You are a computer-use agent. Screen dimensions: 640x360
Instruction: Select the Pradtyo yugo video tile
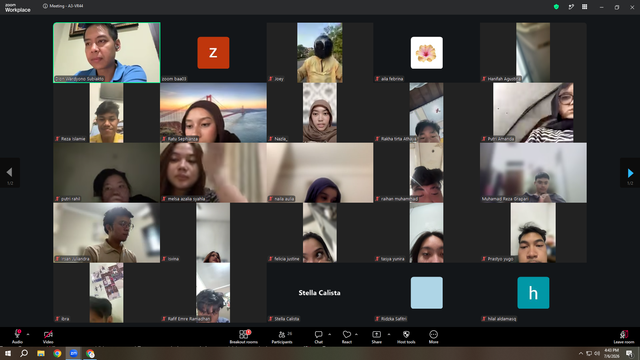click(533, 233)
